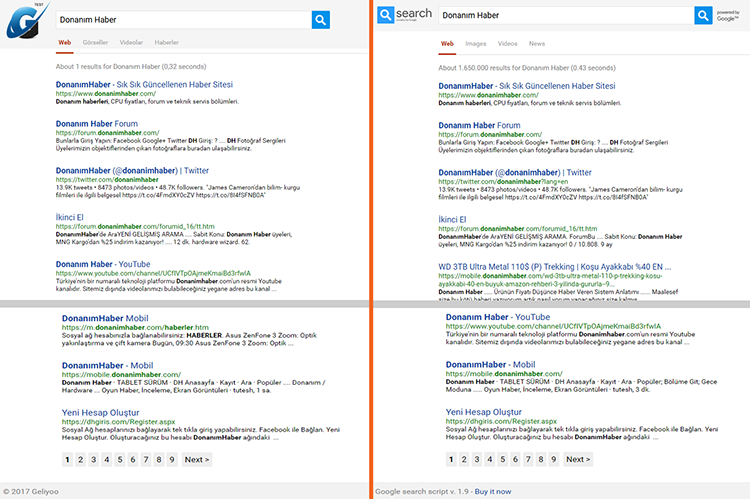Image resolution: width=750 pixels, height=499 pixels.
Task: Open the 'DonanımHaber Mobil' haberler result
Action: (x=105, y=318)
